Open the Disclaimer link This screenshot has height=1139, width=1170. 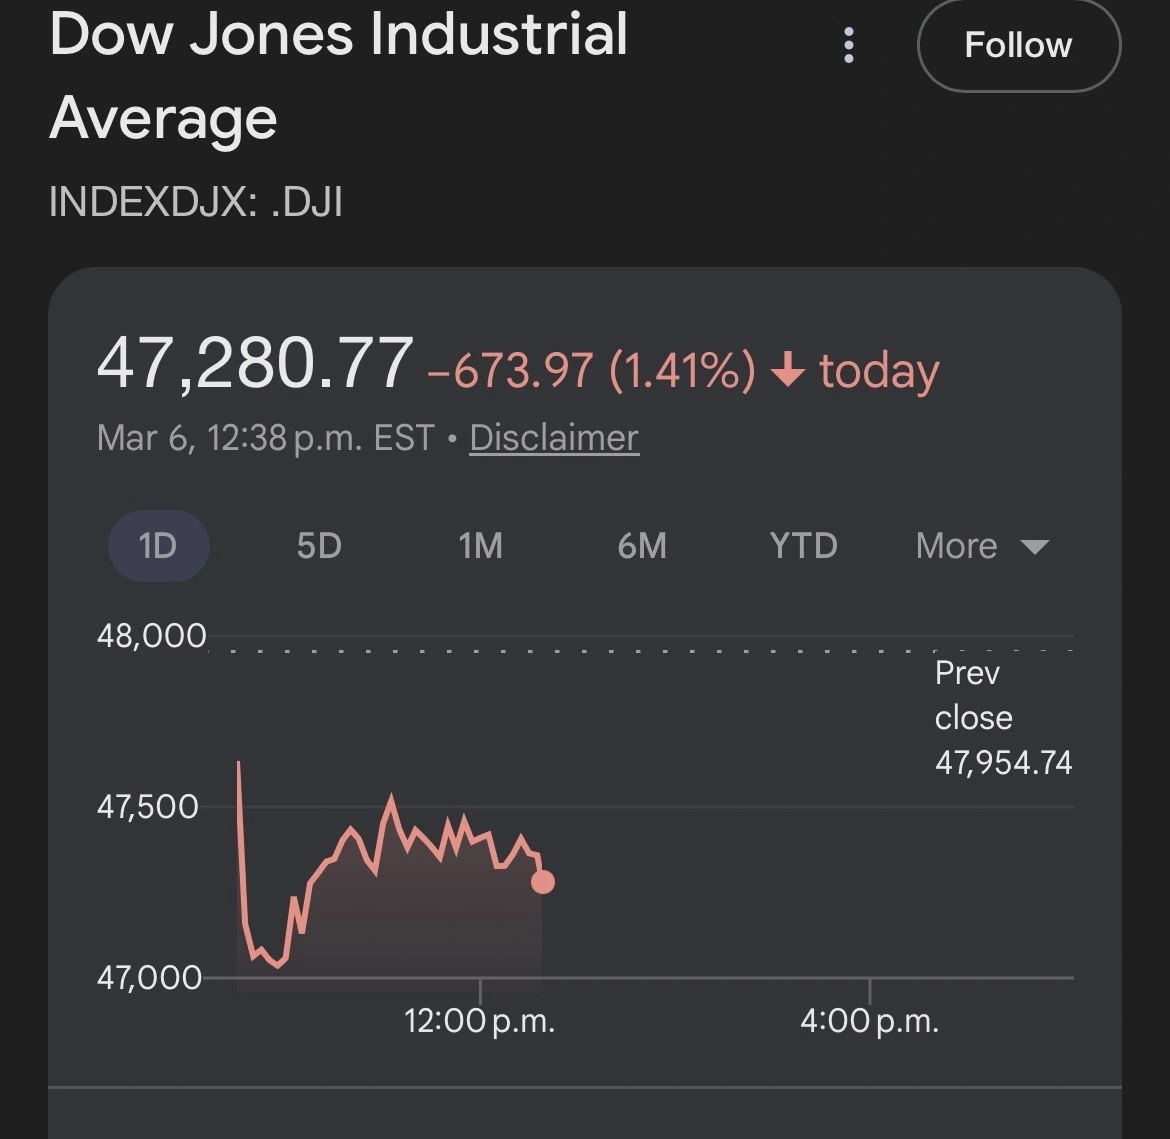[x=553, y=438]
